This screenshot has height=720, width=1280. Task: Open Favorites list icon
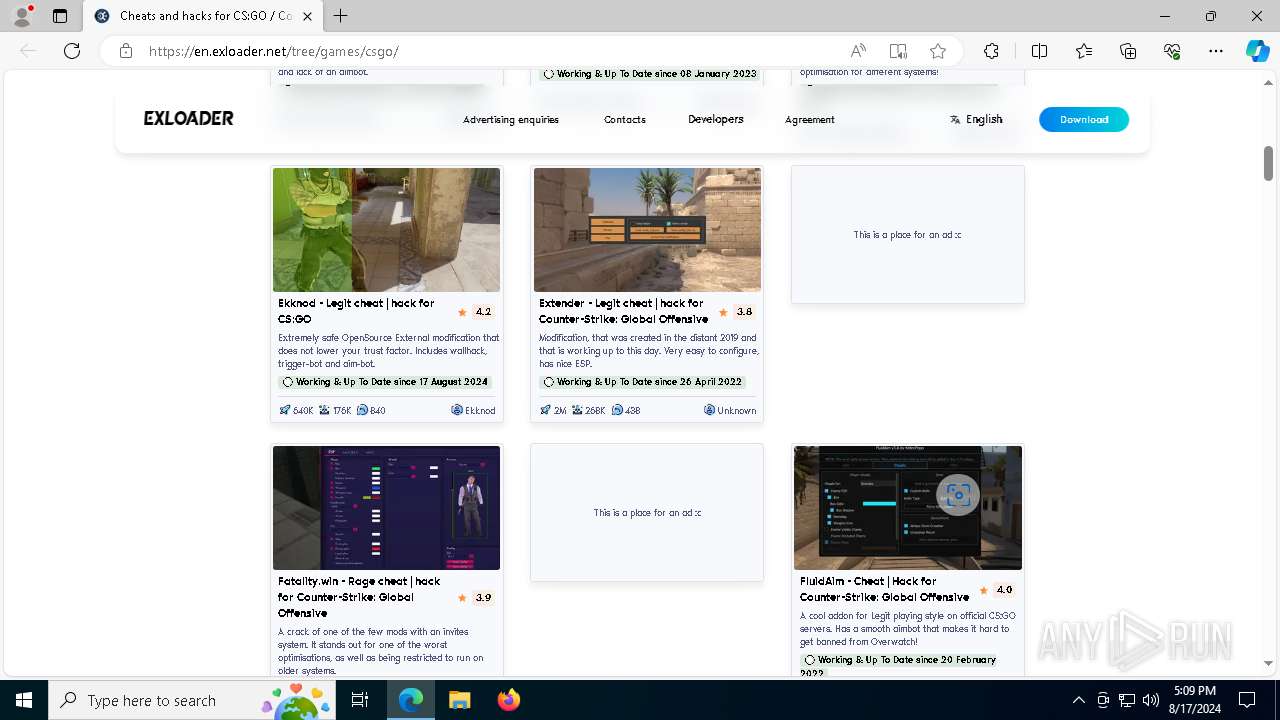click(1084, 51)
